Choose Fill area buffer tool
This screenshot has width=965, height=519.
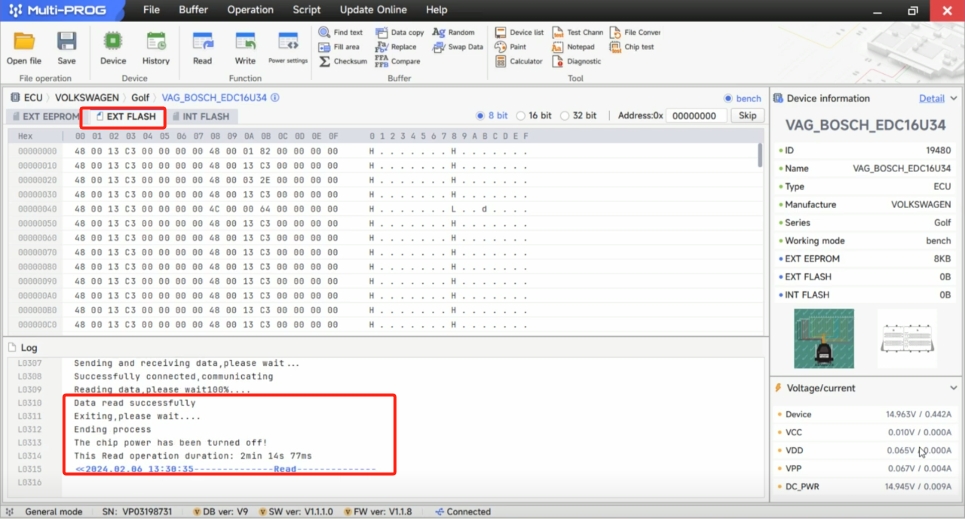339,47
